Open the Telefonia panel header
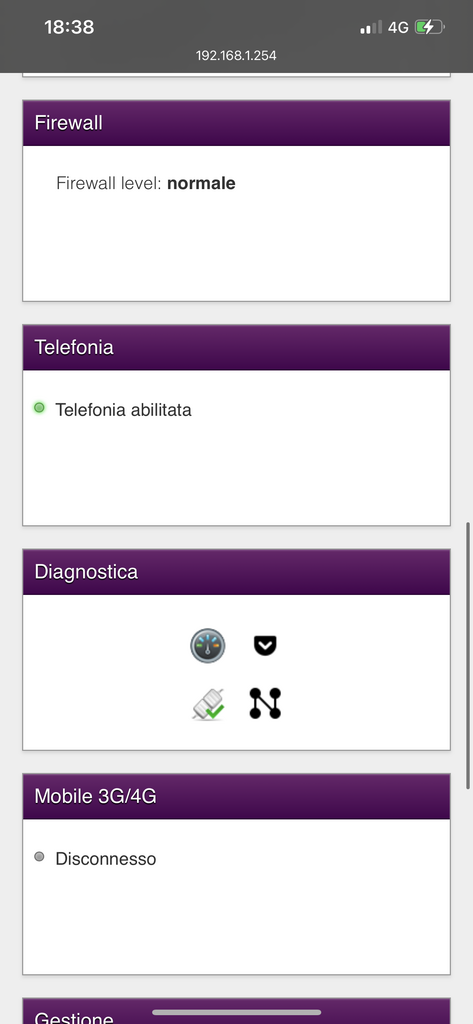 236,347
